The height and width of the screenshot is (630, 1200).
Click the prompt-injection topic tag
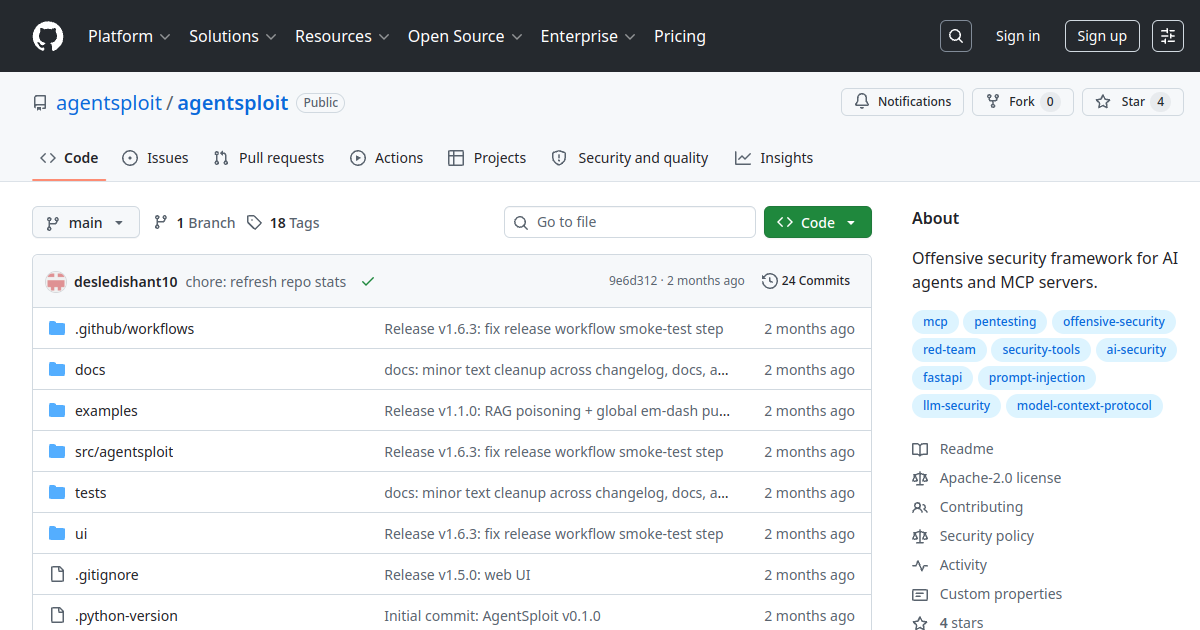pos(1037,378)
